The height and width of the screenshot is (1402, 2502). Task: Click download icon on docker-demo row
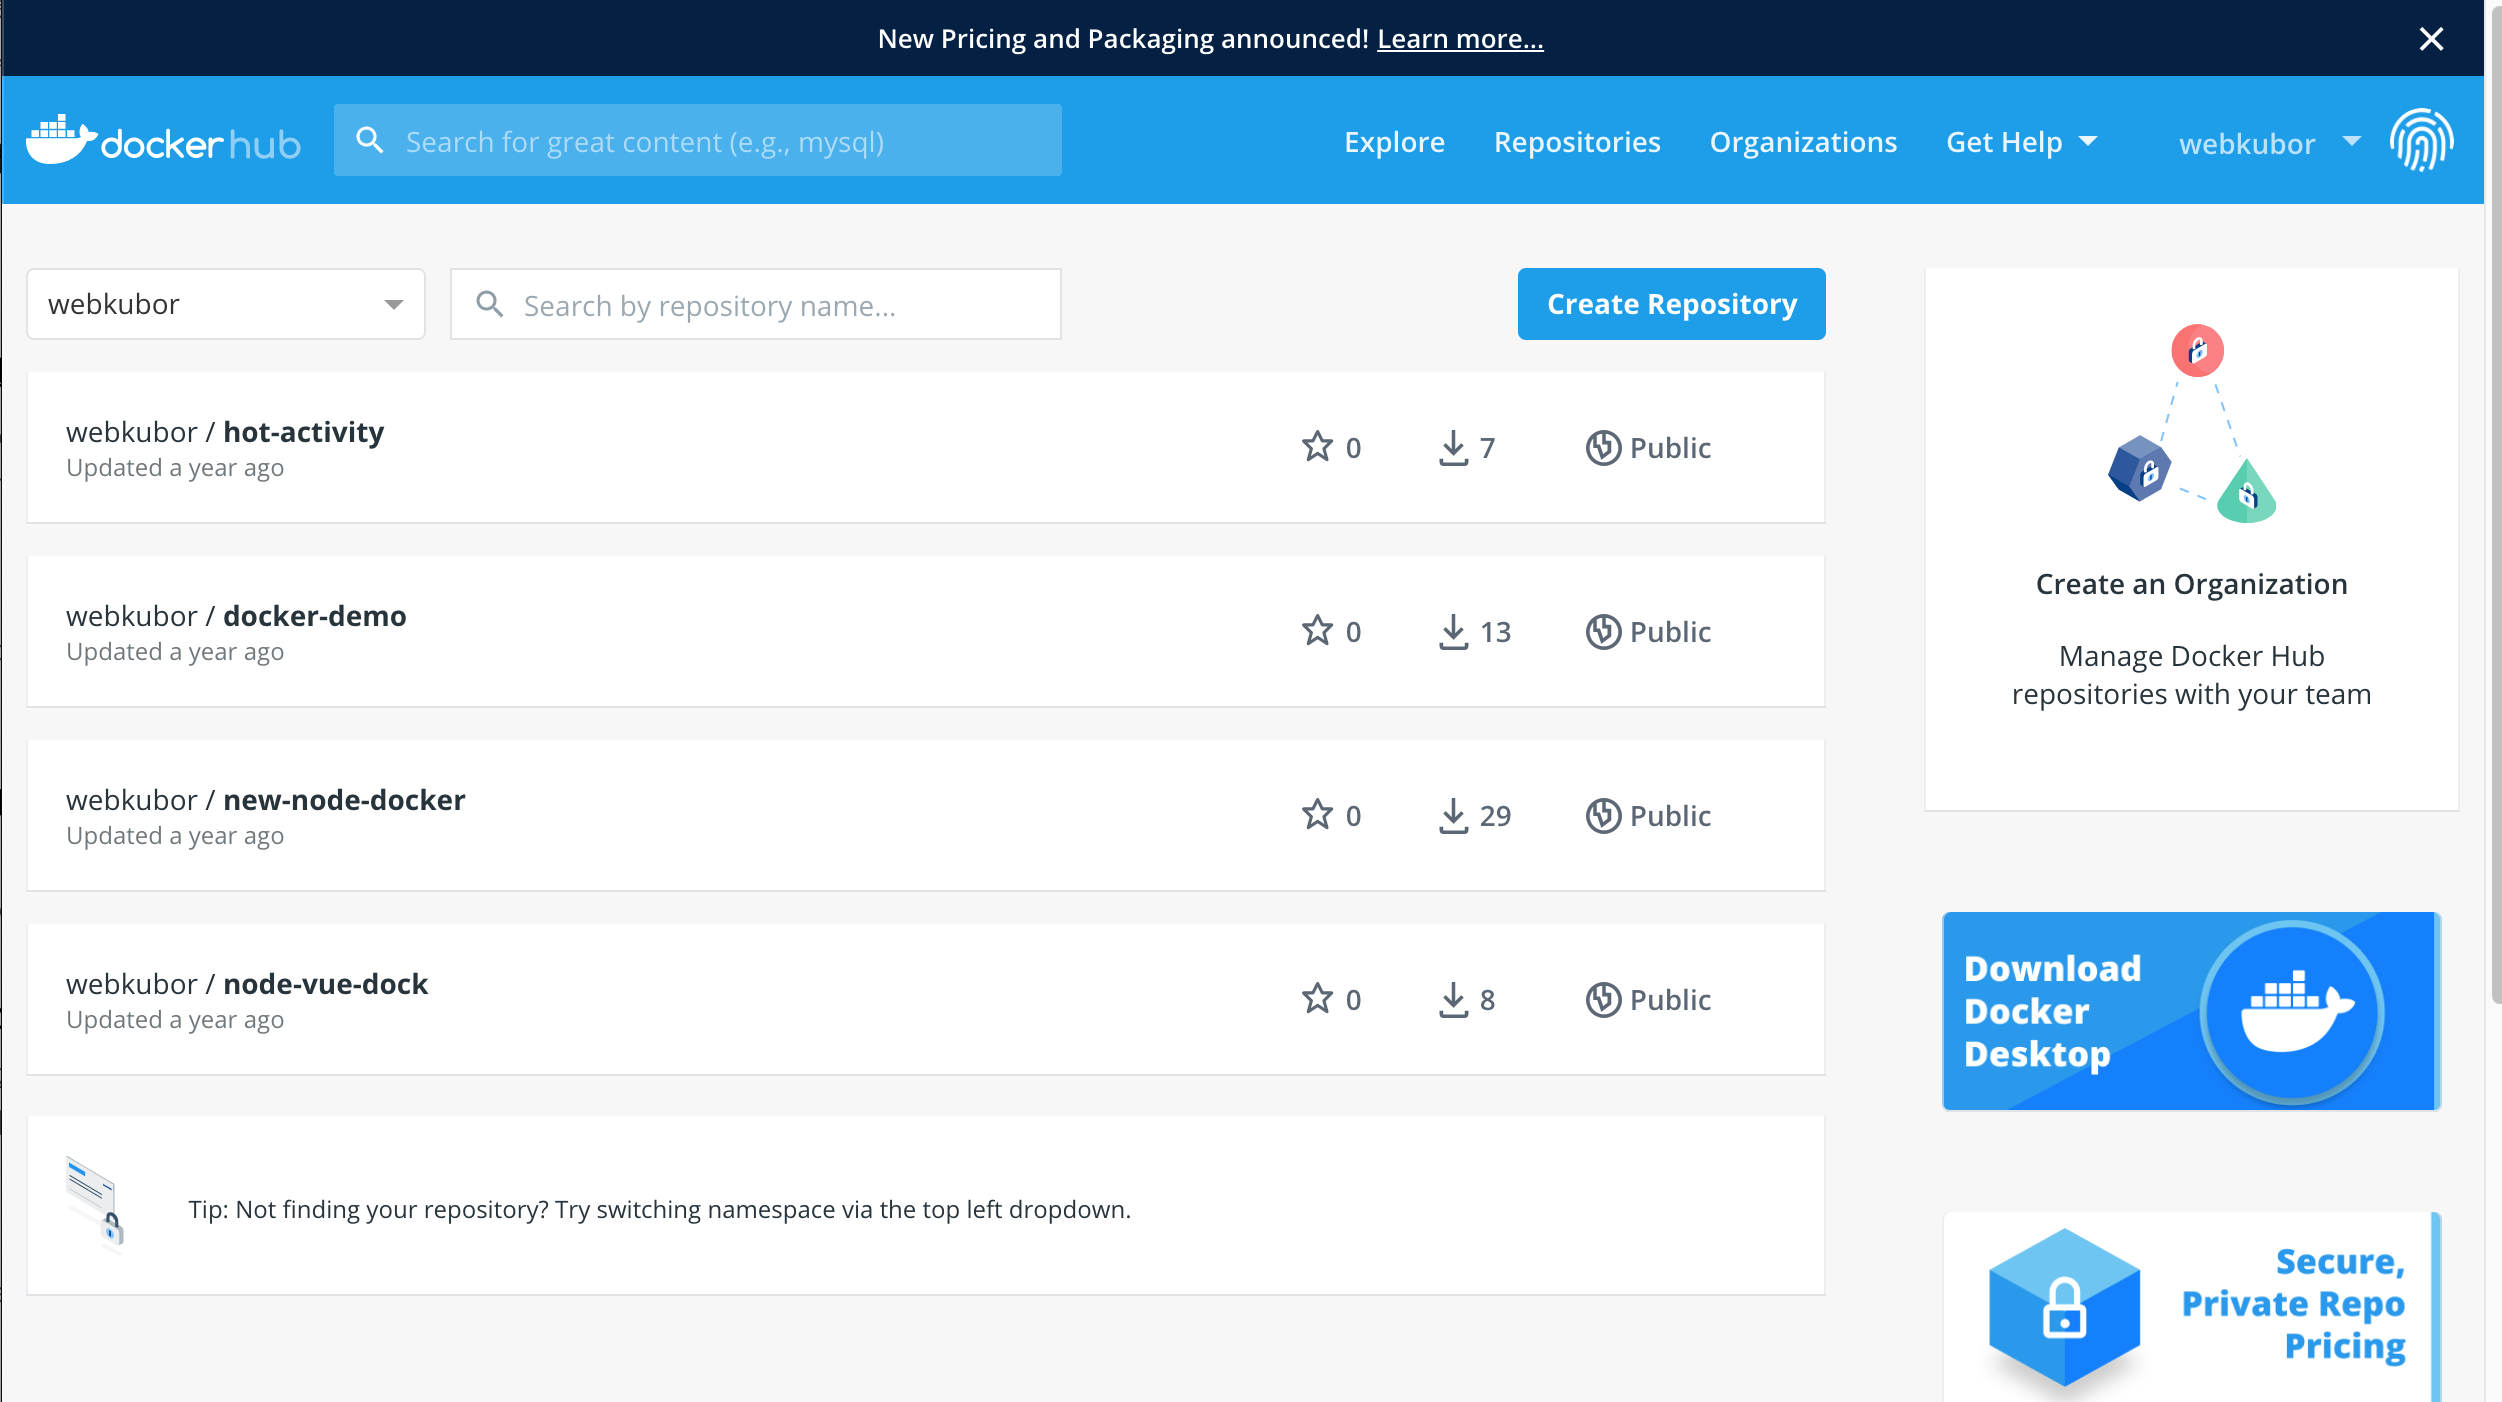coord(1453,631)
